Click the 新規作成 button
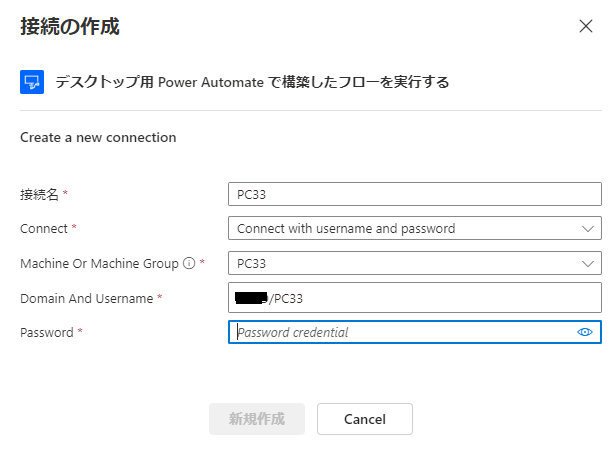 pos(256,419)
